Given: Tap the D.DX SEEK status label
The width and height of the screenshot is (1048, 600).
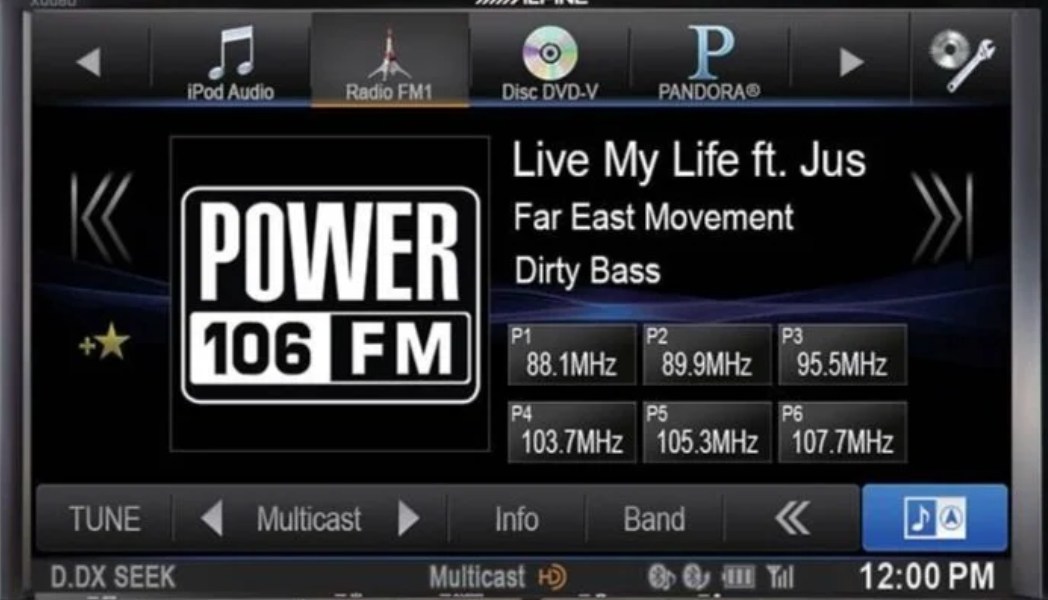Looking at the screenshot, I should coord(113,577).
